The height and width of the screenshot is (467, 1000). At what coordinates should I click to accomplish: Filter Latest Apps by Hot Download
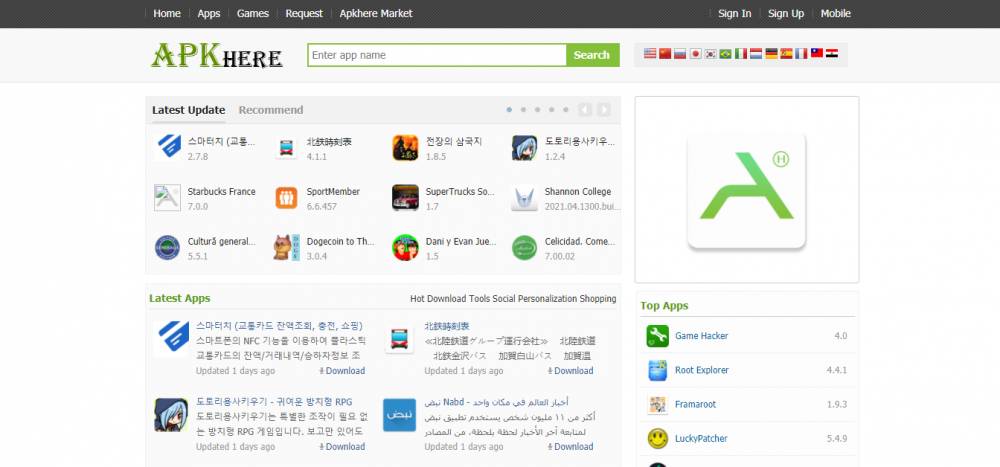[438, 299]
